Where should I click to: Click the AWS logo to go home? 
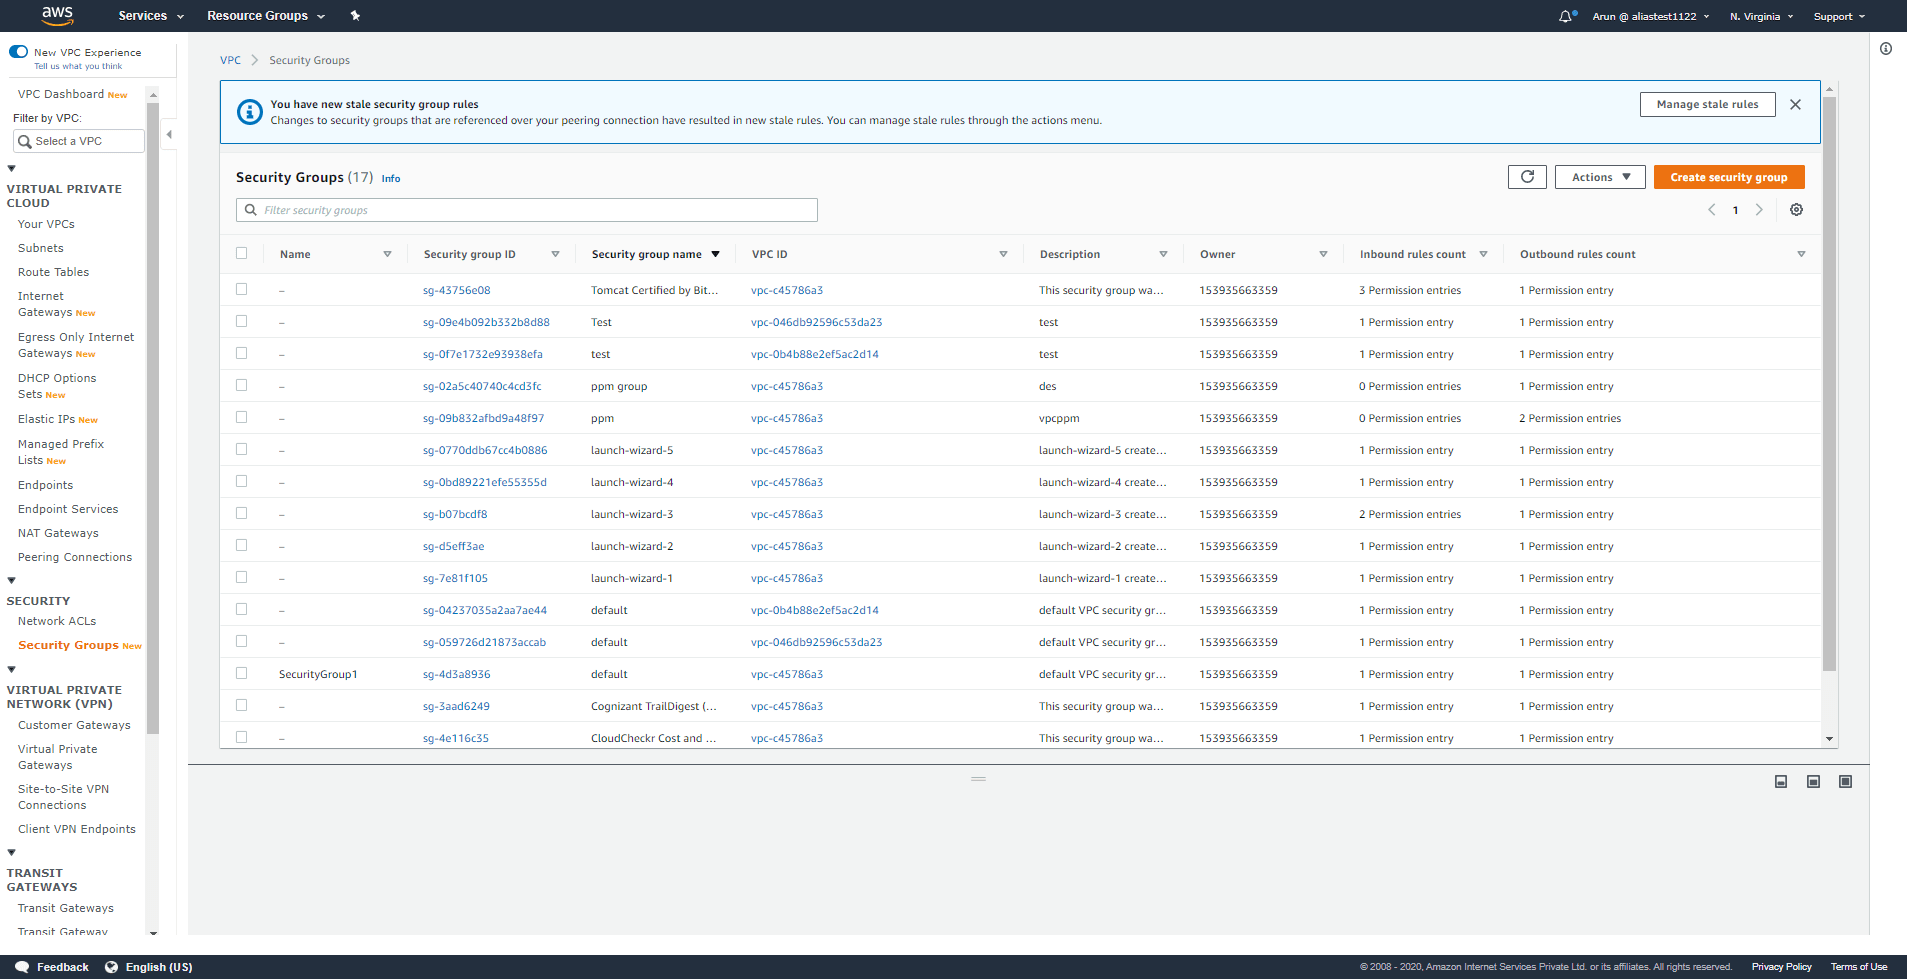[x=57, y=15]
